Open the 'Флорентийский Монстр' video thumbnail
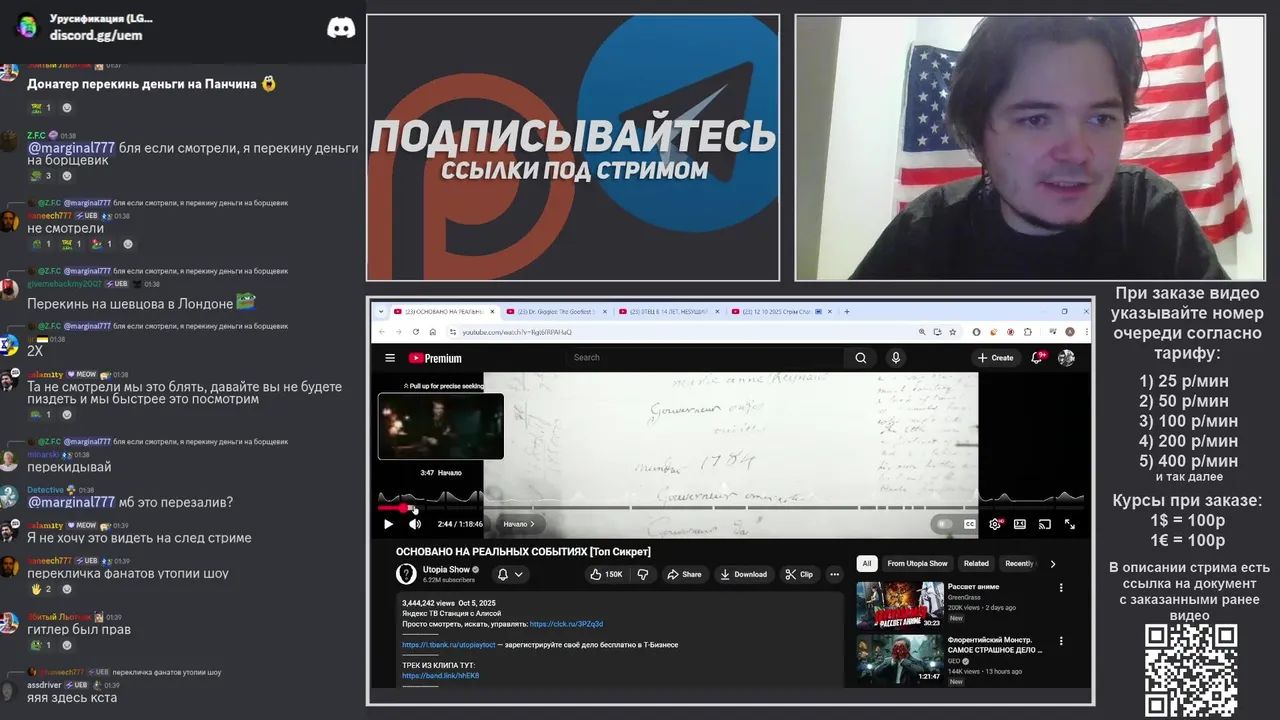1280x720 pixels. [x=899, y=658]
